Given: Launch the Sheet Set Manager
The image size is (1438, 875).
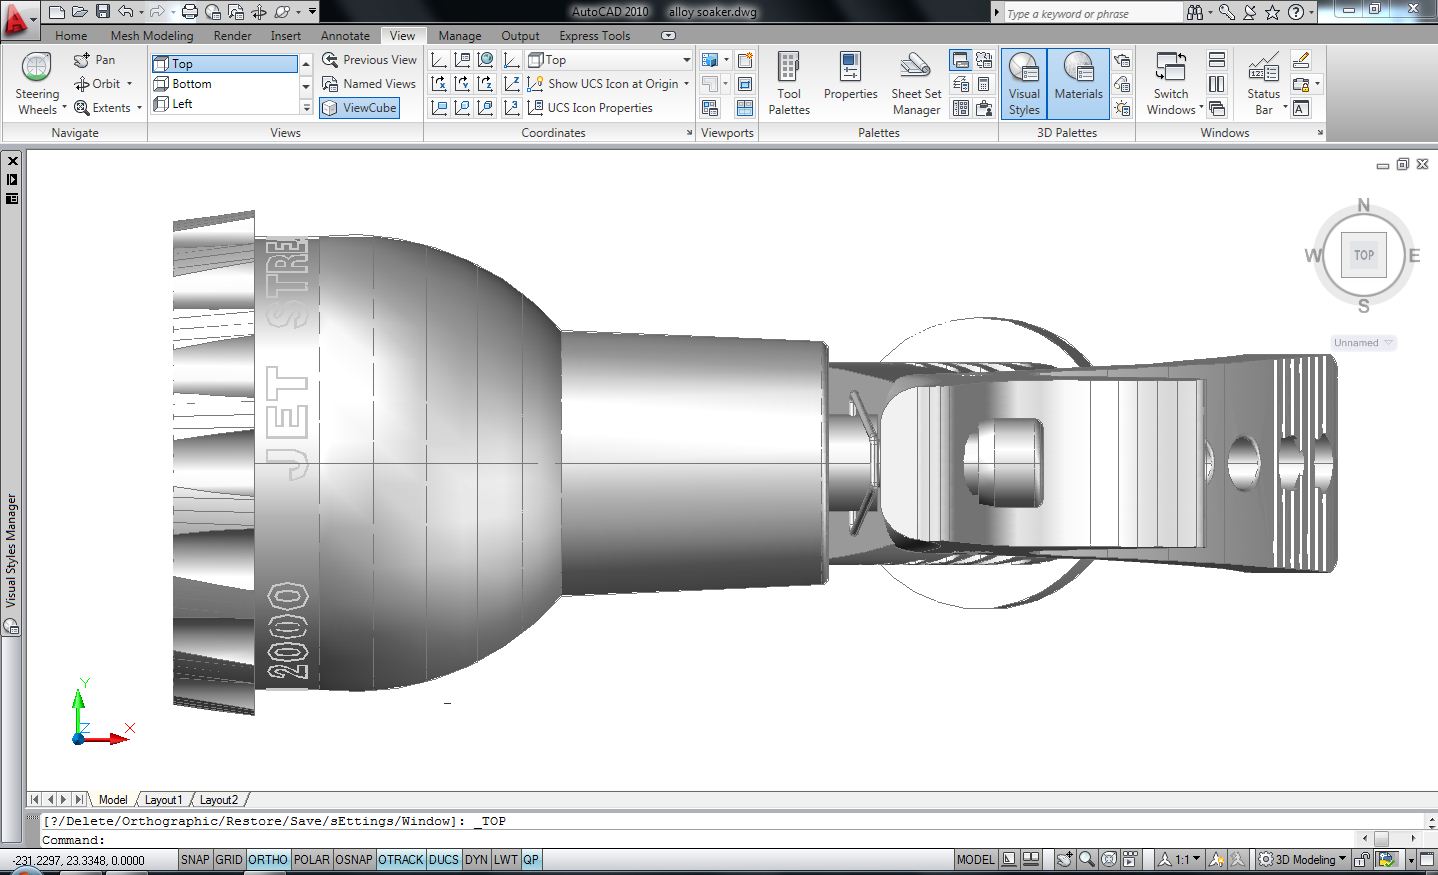Looking at the screenshot, I should (x=915, y=82).
